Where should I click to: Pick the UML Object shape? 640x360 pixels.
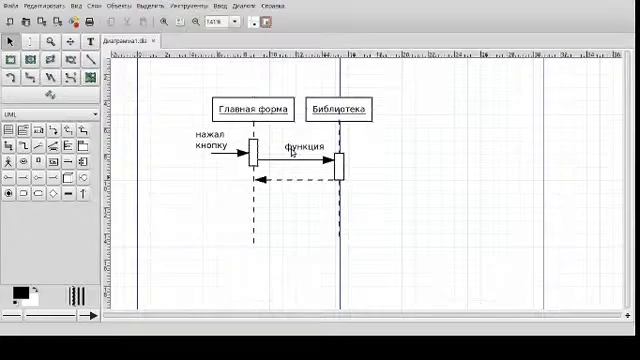53,162
